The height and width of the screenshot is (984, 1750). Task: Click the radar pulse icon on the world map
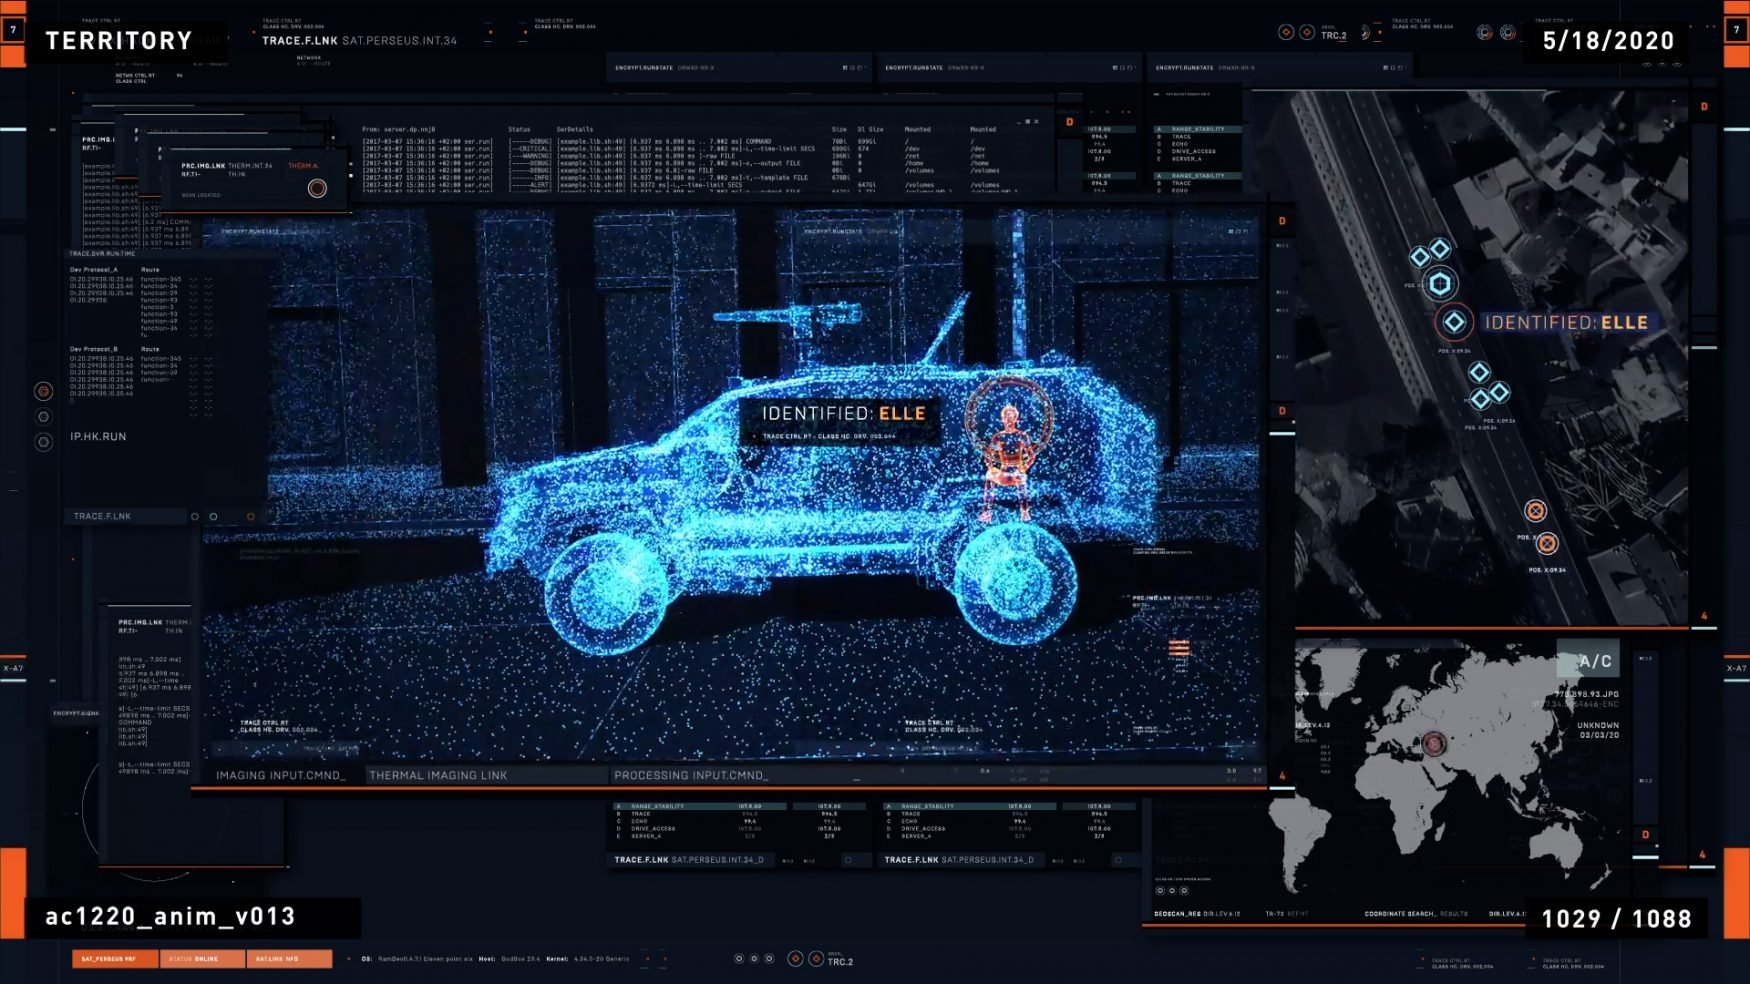point(1434,741)
